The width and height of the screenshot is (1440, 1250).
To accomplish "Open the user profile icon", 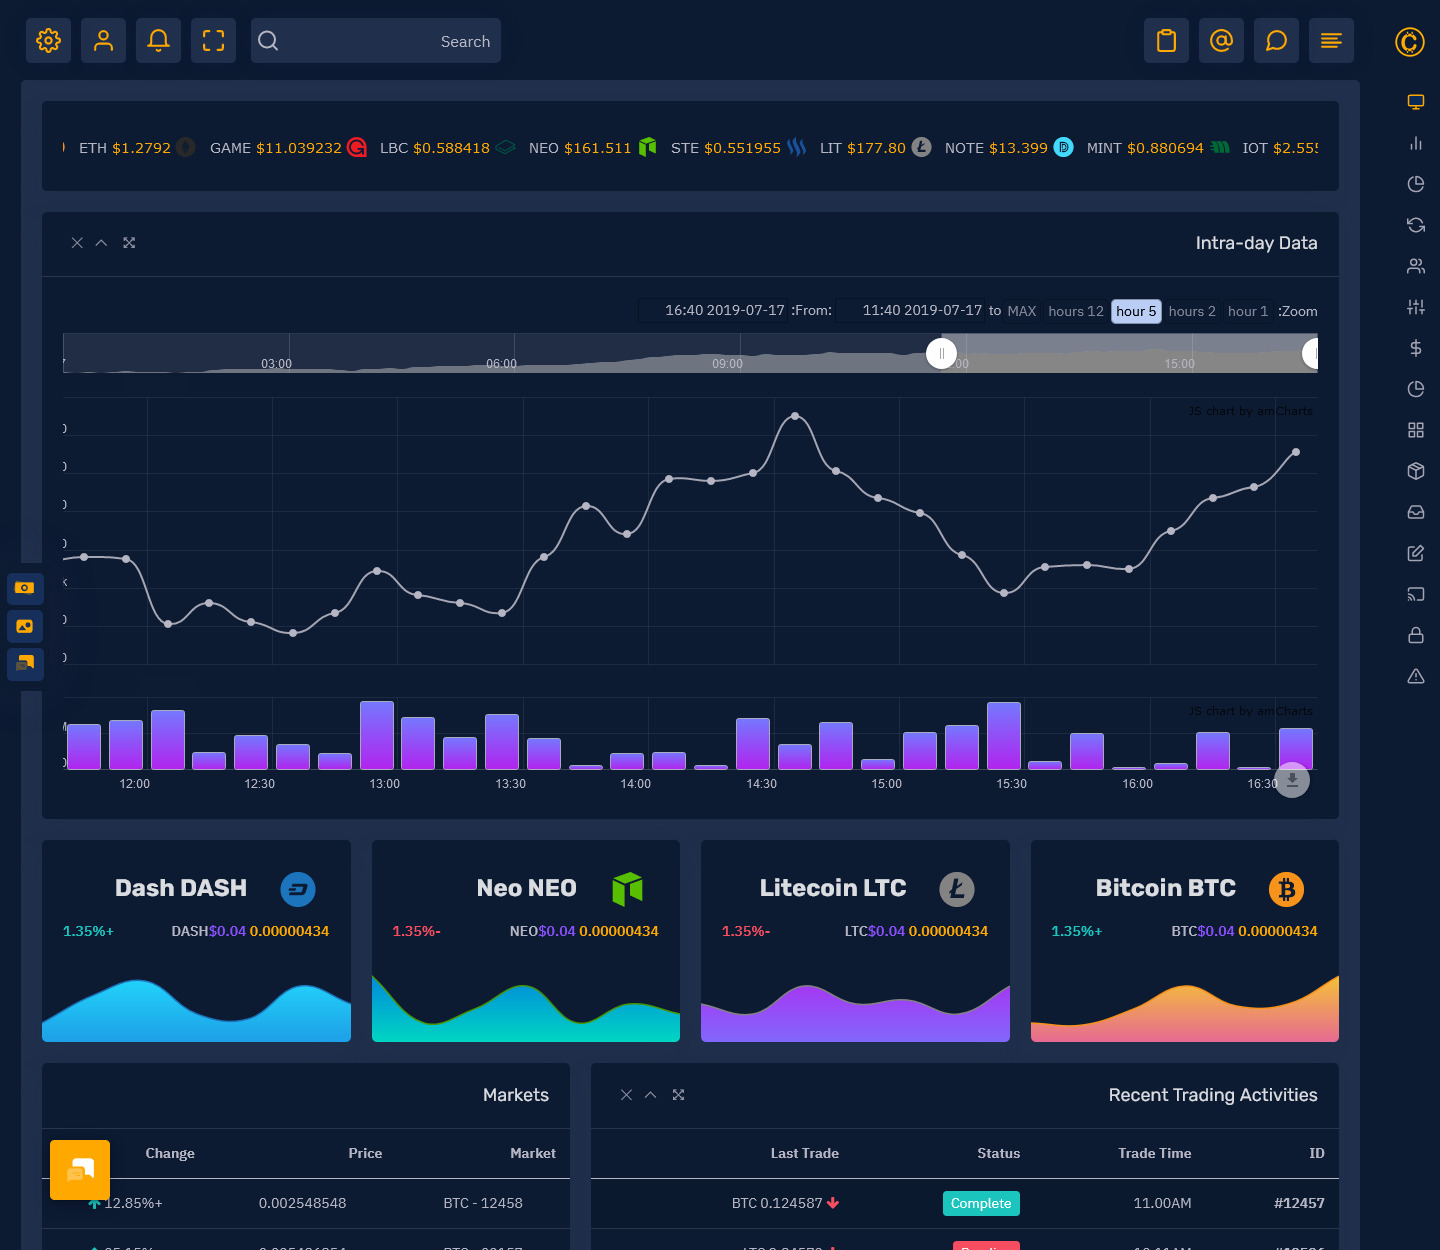I will pyautogui.click(x=103, y=41).
